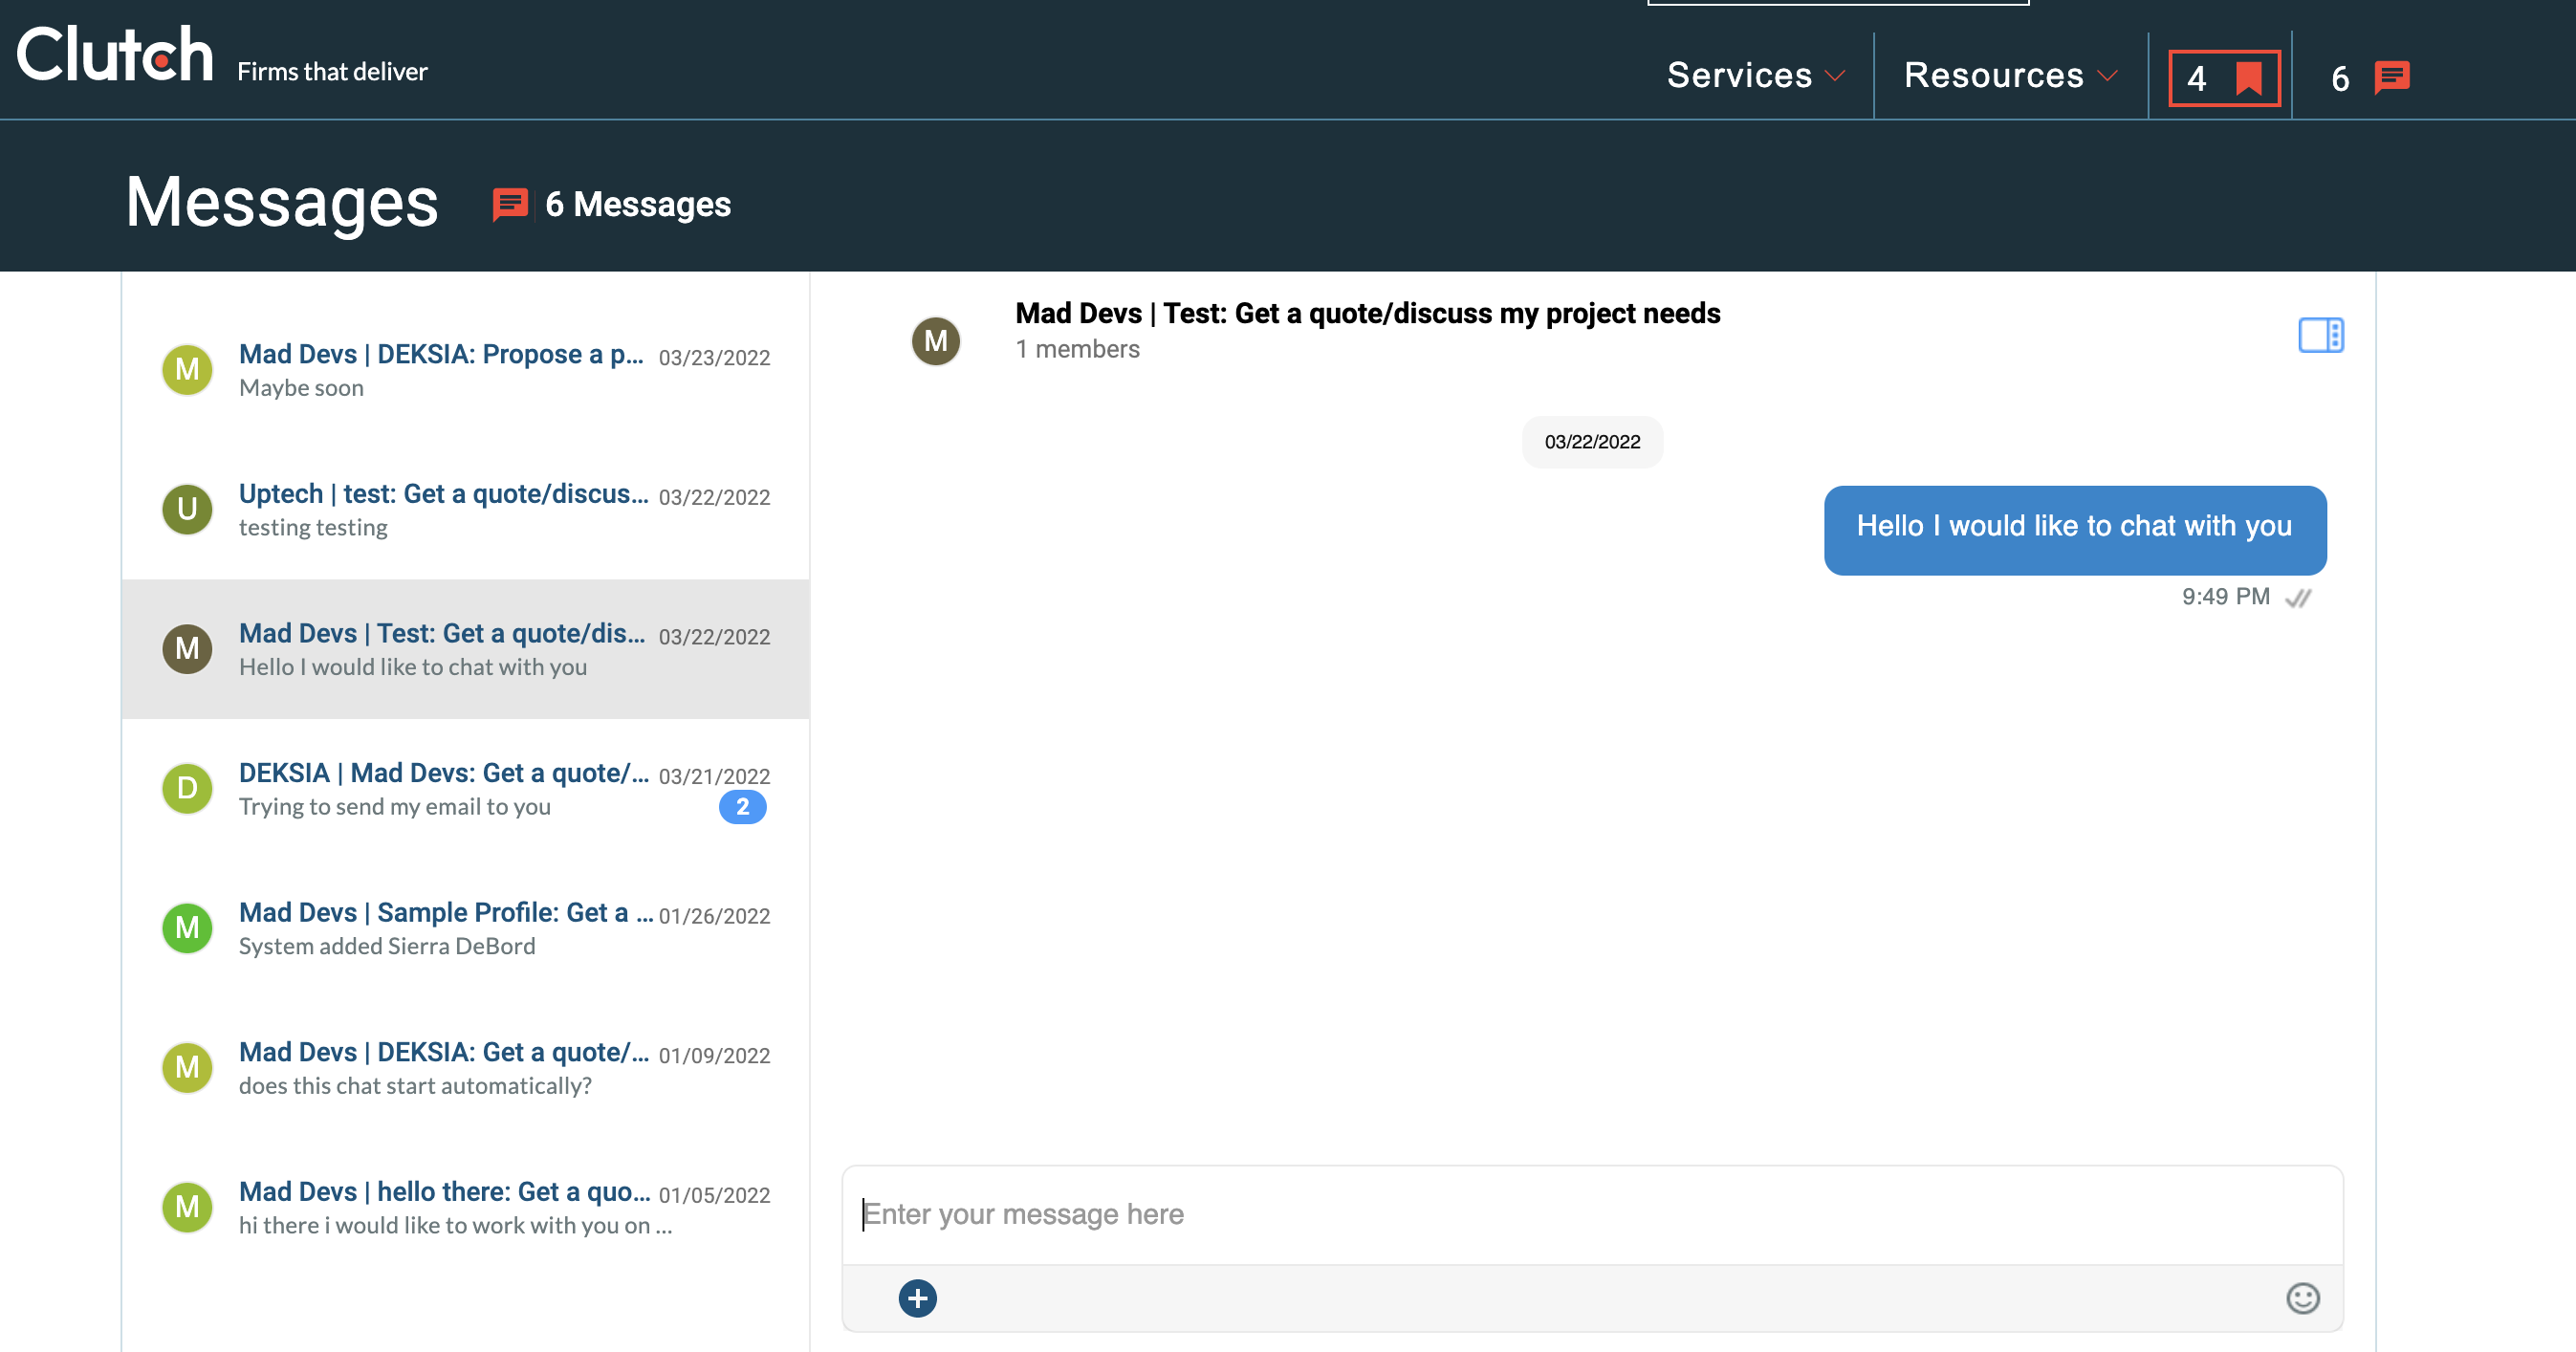Image resolution: width=2576 pixels, height=1352 pixels.
Task: Open the Mad Devs | DEKSIA: Get a quote conversation
Action: click(x=465, y=1067)
